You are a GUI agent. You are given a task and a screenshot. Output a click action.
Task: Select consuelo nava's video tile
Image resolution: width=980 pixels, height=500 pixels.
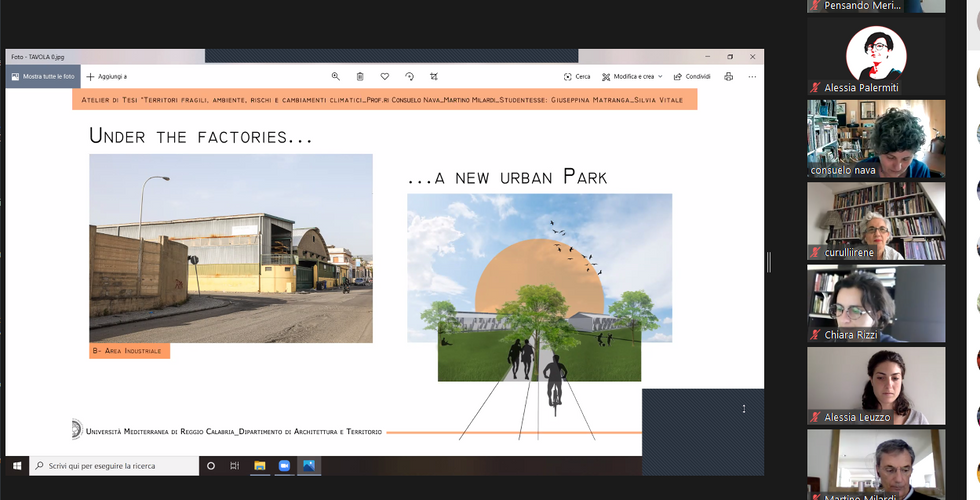[x=876, y=139]
